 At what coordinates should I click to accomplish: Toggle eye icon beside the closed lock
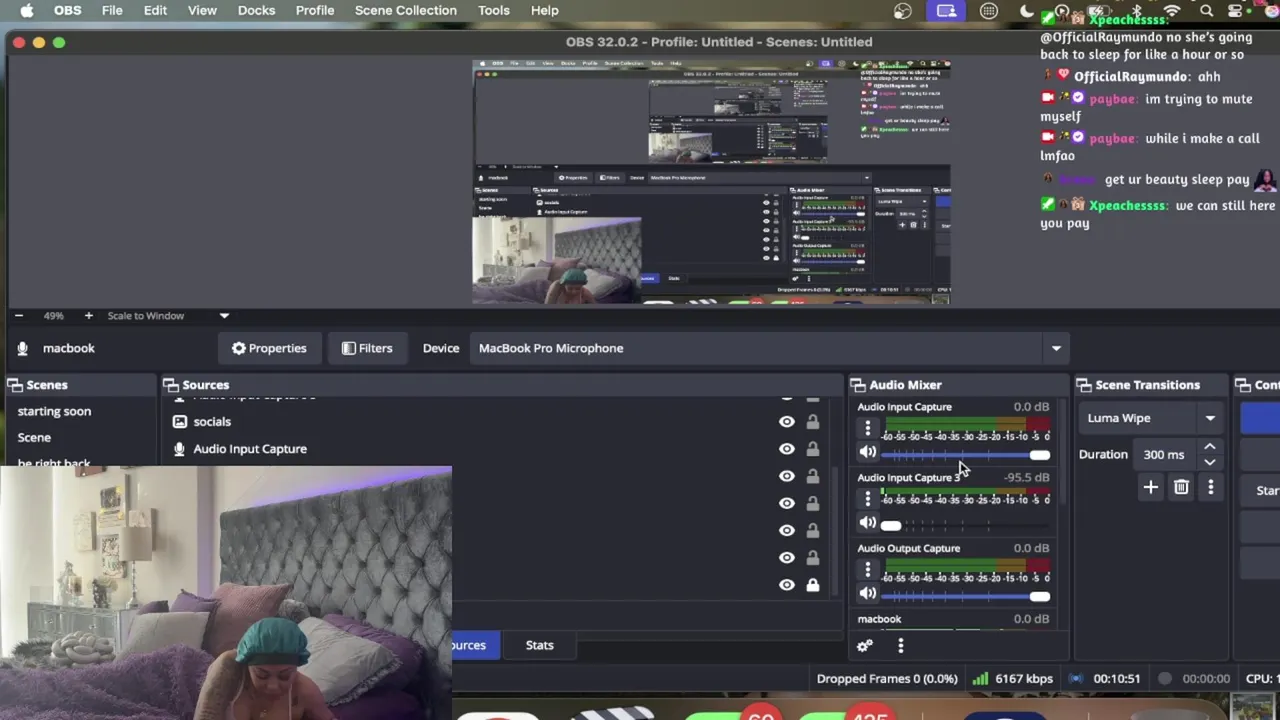(787, 585)
